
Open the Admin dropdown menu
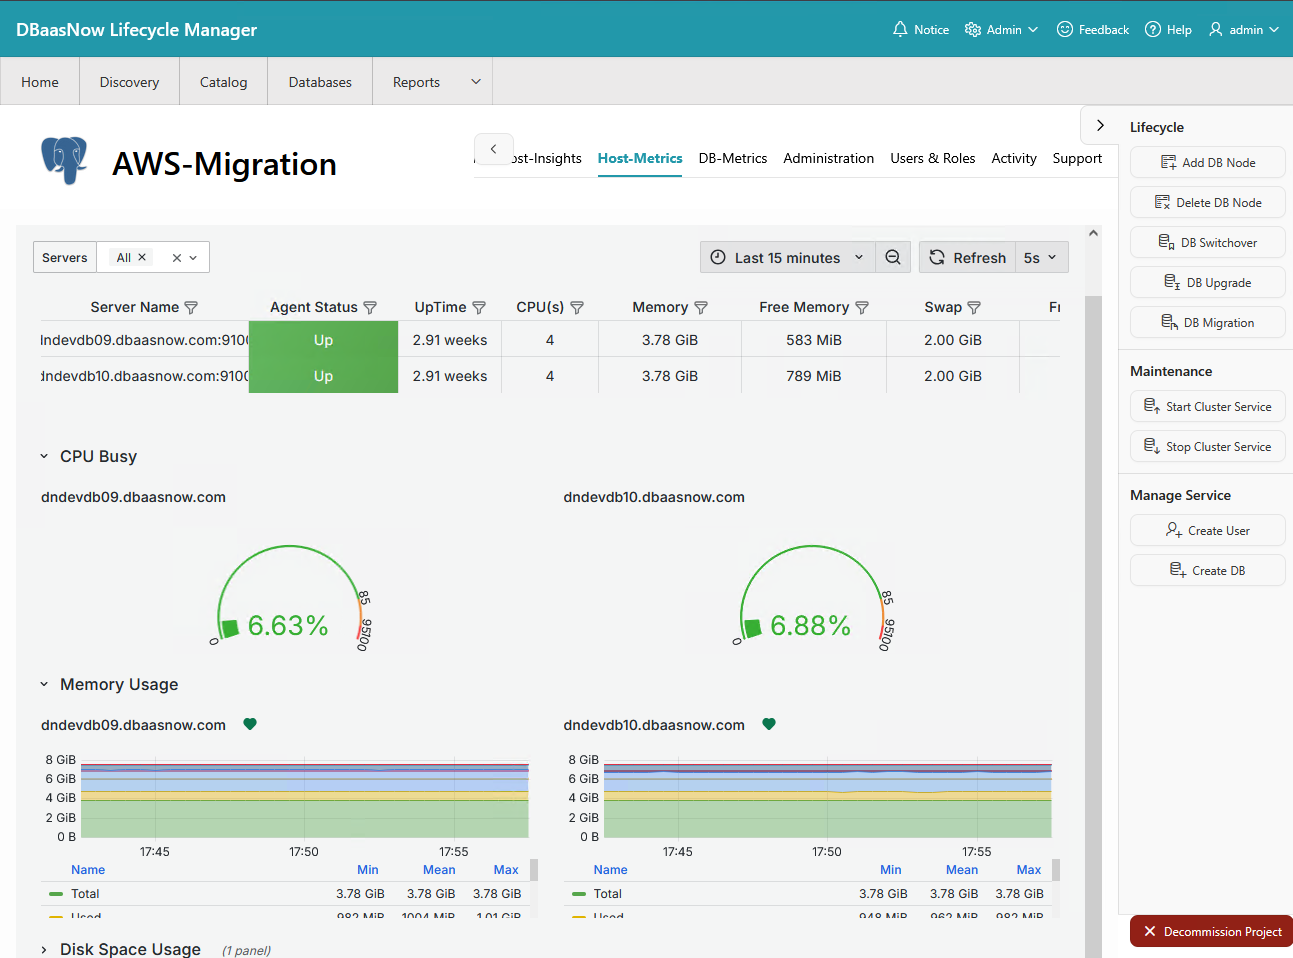point(1002,30)
